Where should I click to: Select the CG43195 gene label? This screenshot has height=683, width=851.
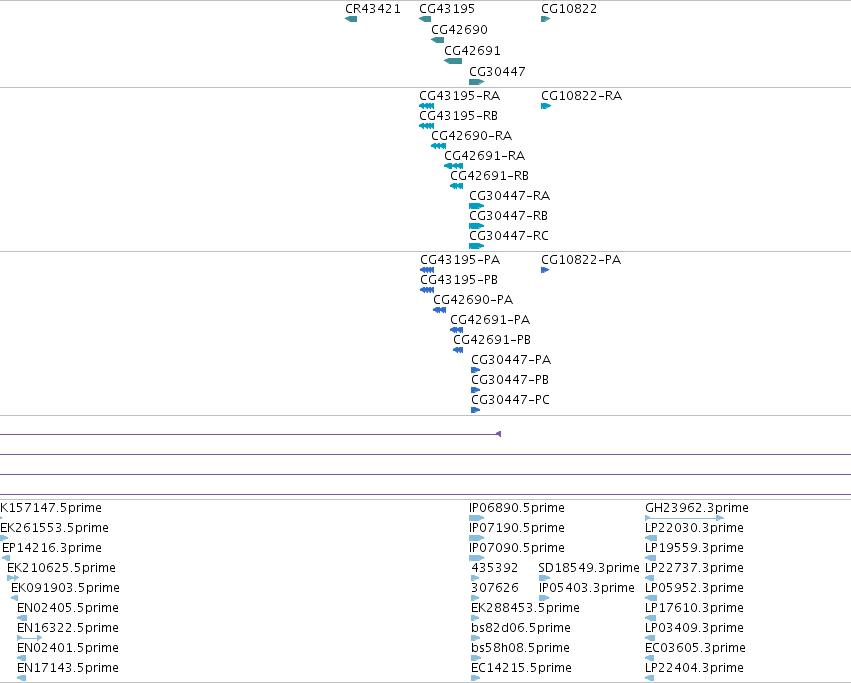[x=447, y=9]
